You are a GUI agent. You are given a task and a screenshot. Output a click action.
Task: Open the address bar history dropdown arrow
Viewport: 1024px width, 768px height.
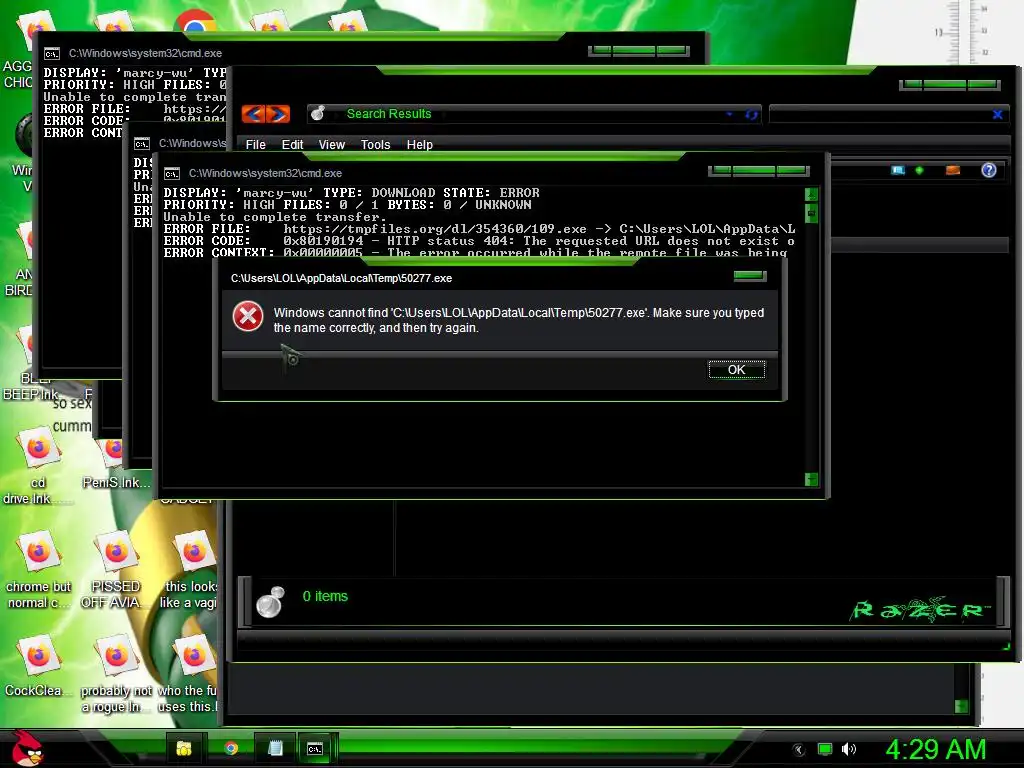pos(729,114)
